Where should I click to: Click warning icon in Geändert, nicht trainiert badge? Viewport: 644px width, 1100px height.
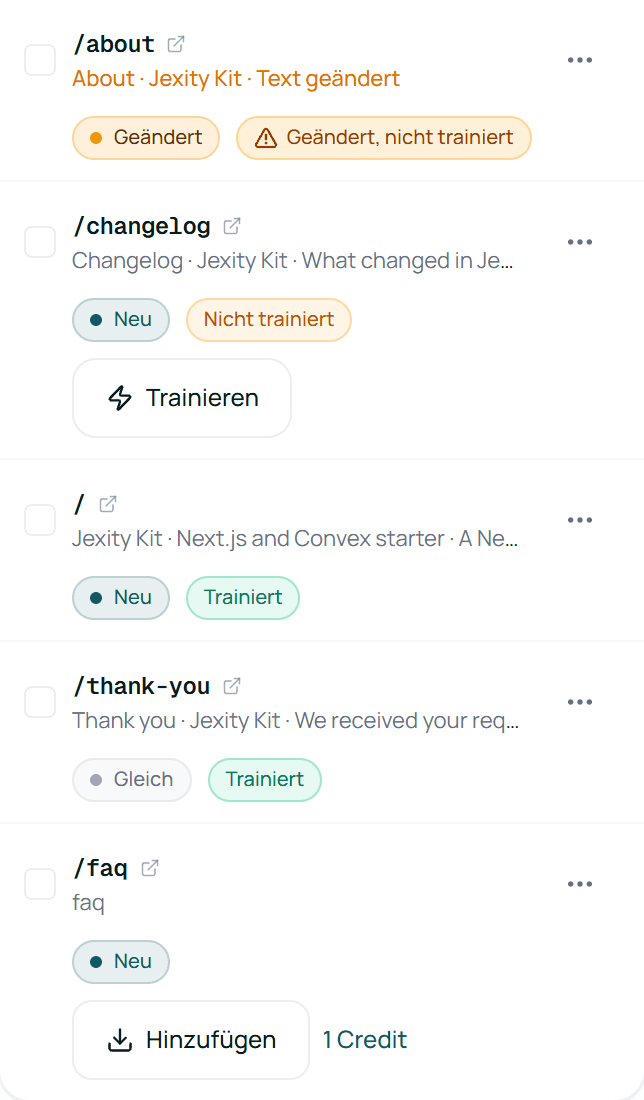click(266, 138)
